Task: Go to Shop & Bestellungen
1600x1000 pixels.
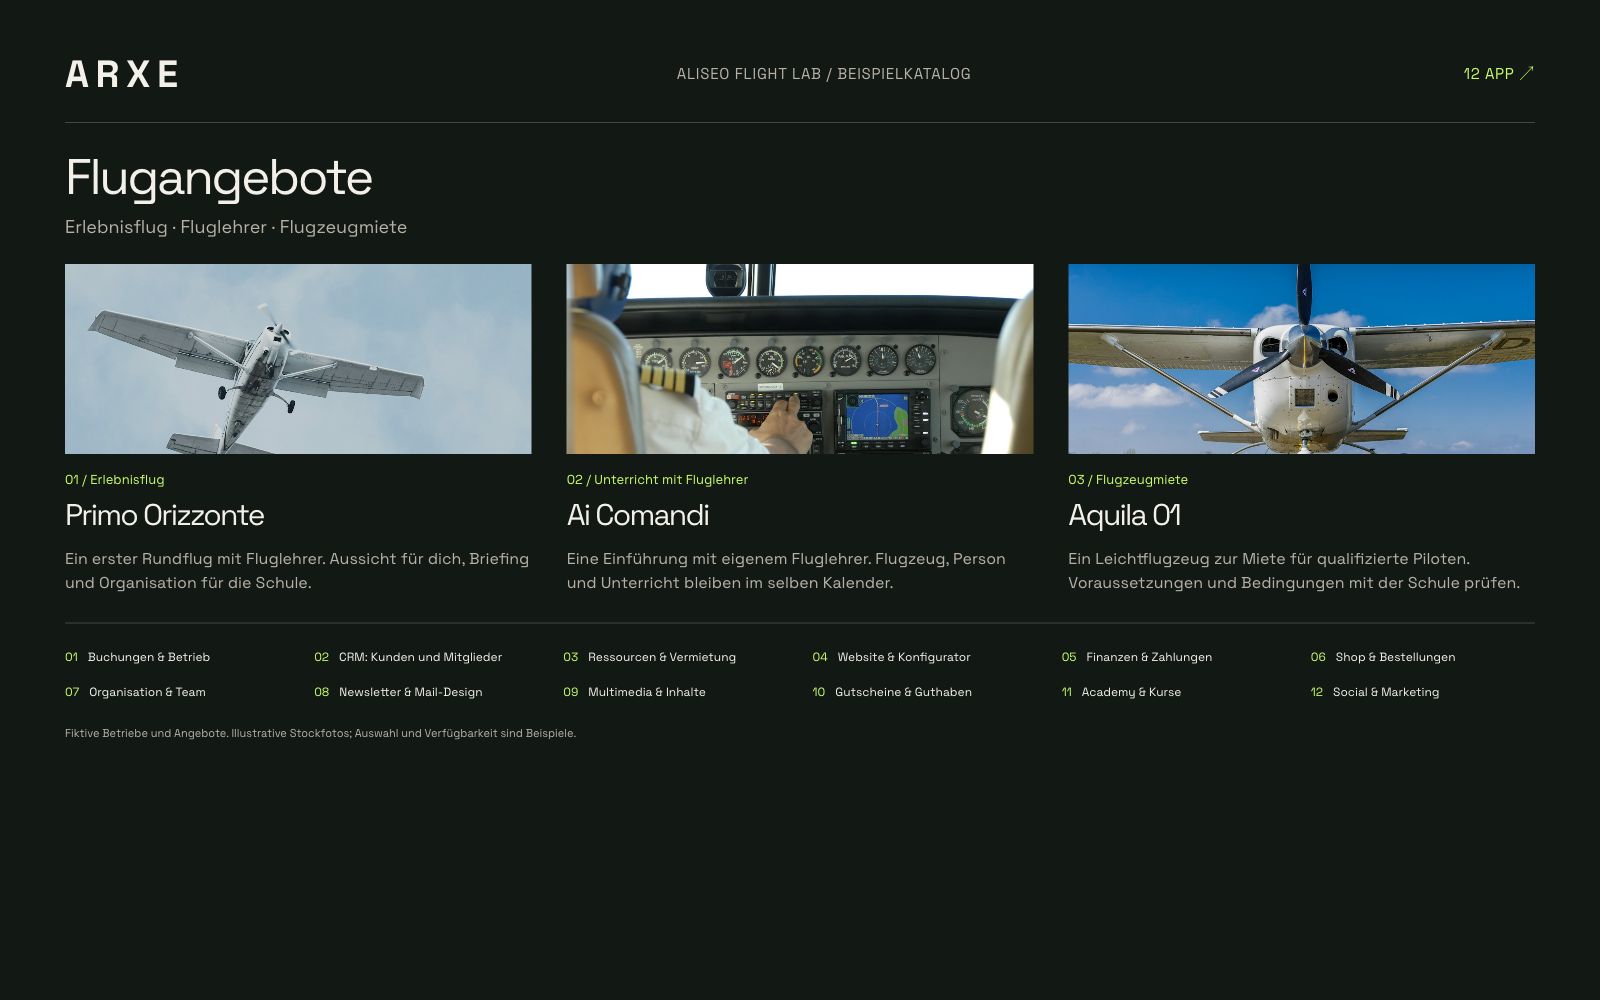Action: [1383, 657]
